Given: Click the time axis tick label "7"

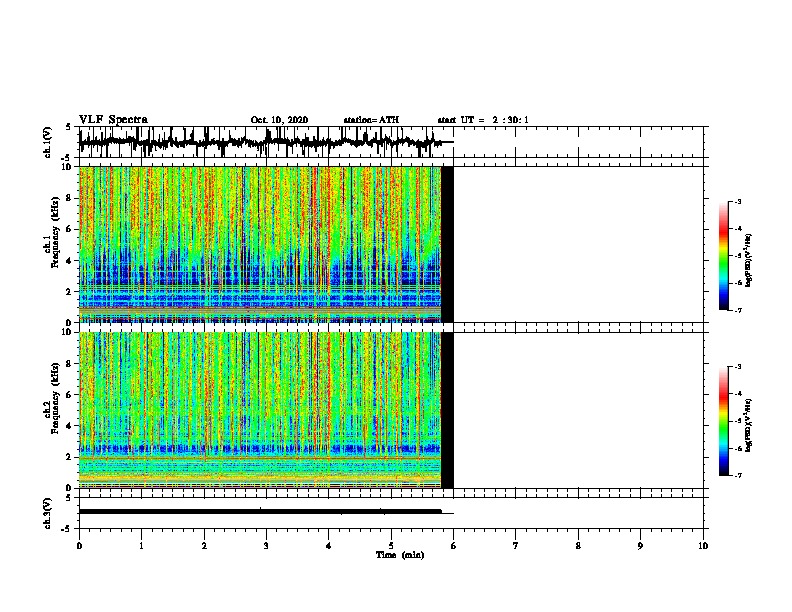Looking at the screenshot, I should 516,546.
